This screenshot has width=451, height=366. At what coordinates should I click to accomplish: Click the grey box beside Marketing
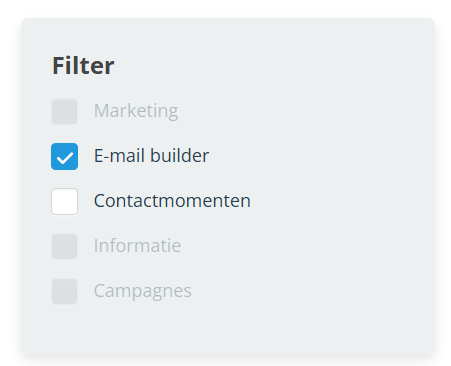[64, 111]
